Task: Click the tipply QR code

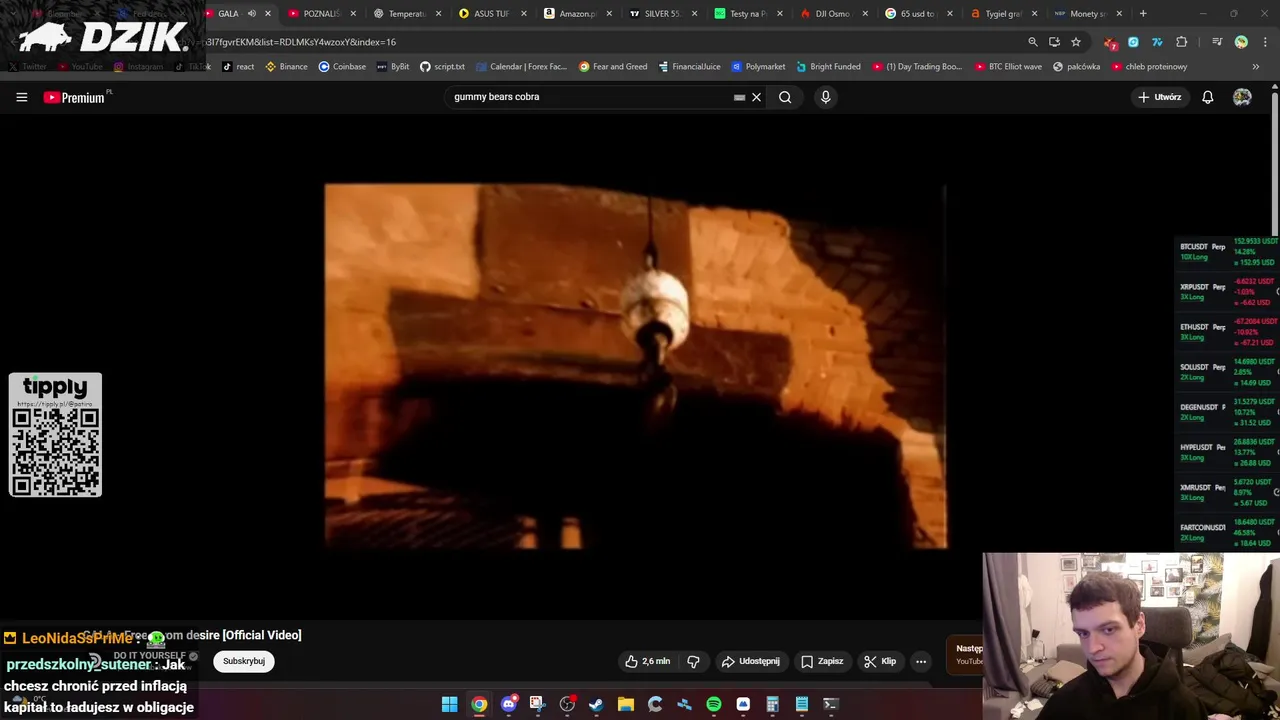Action: (55, 450)
